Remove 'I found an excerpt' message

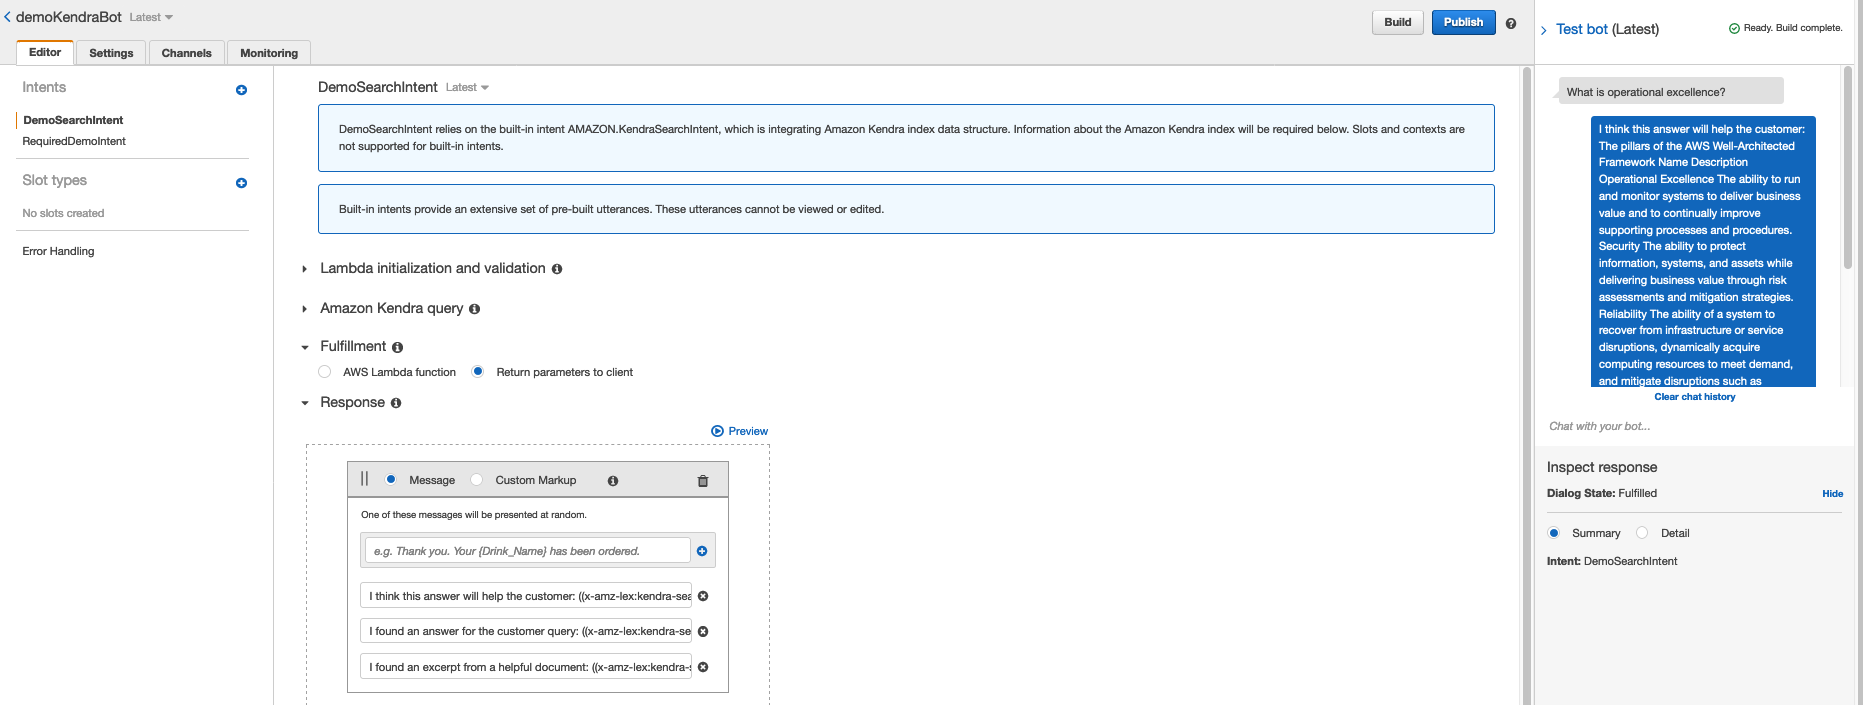[x=703, y=667]
